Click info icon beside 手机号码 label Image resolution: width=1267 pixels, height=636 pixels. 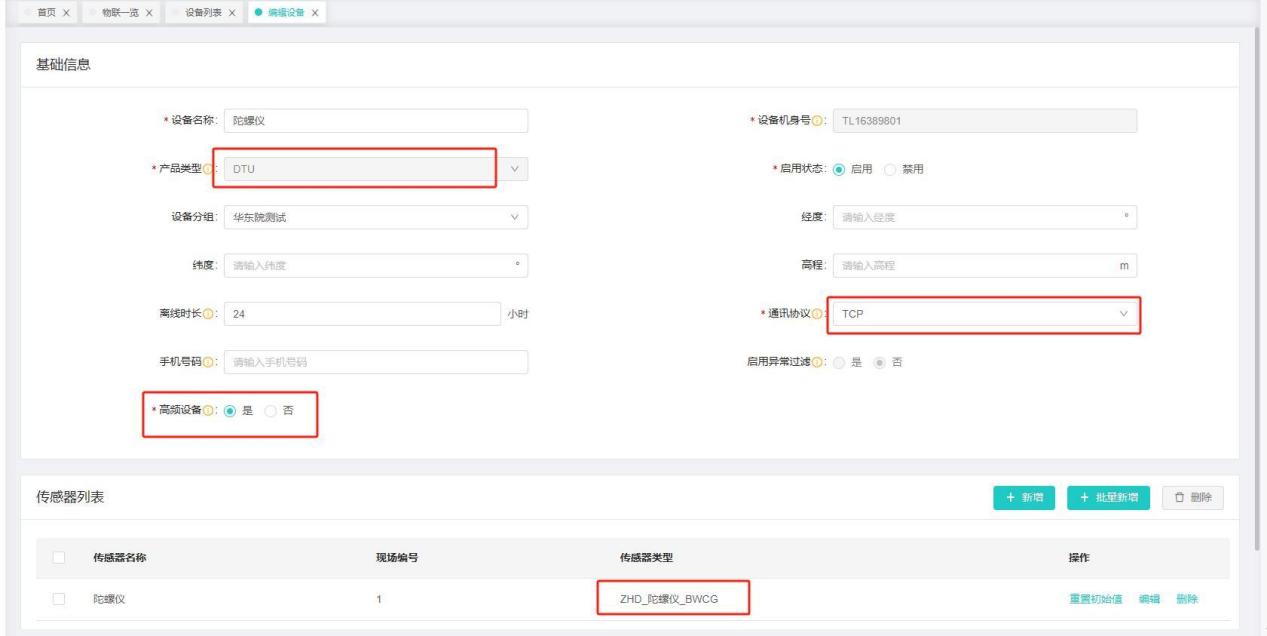tap(211, 362)
